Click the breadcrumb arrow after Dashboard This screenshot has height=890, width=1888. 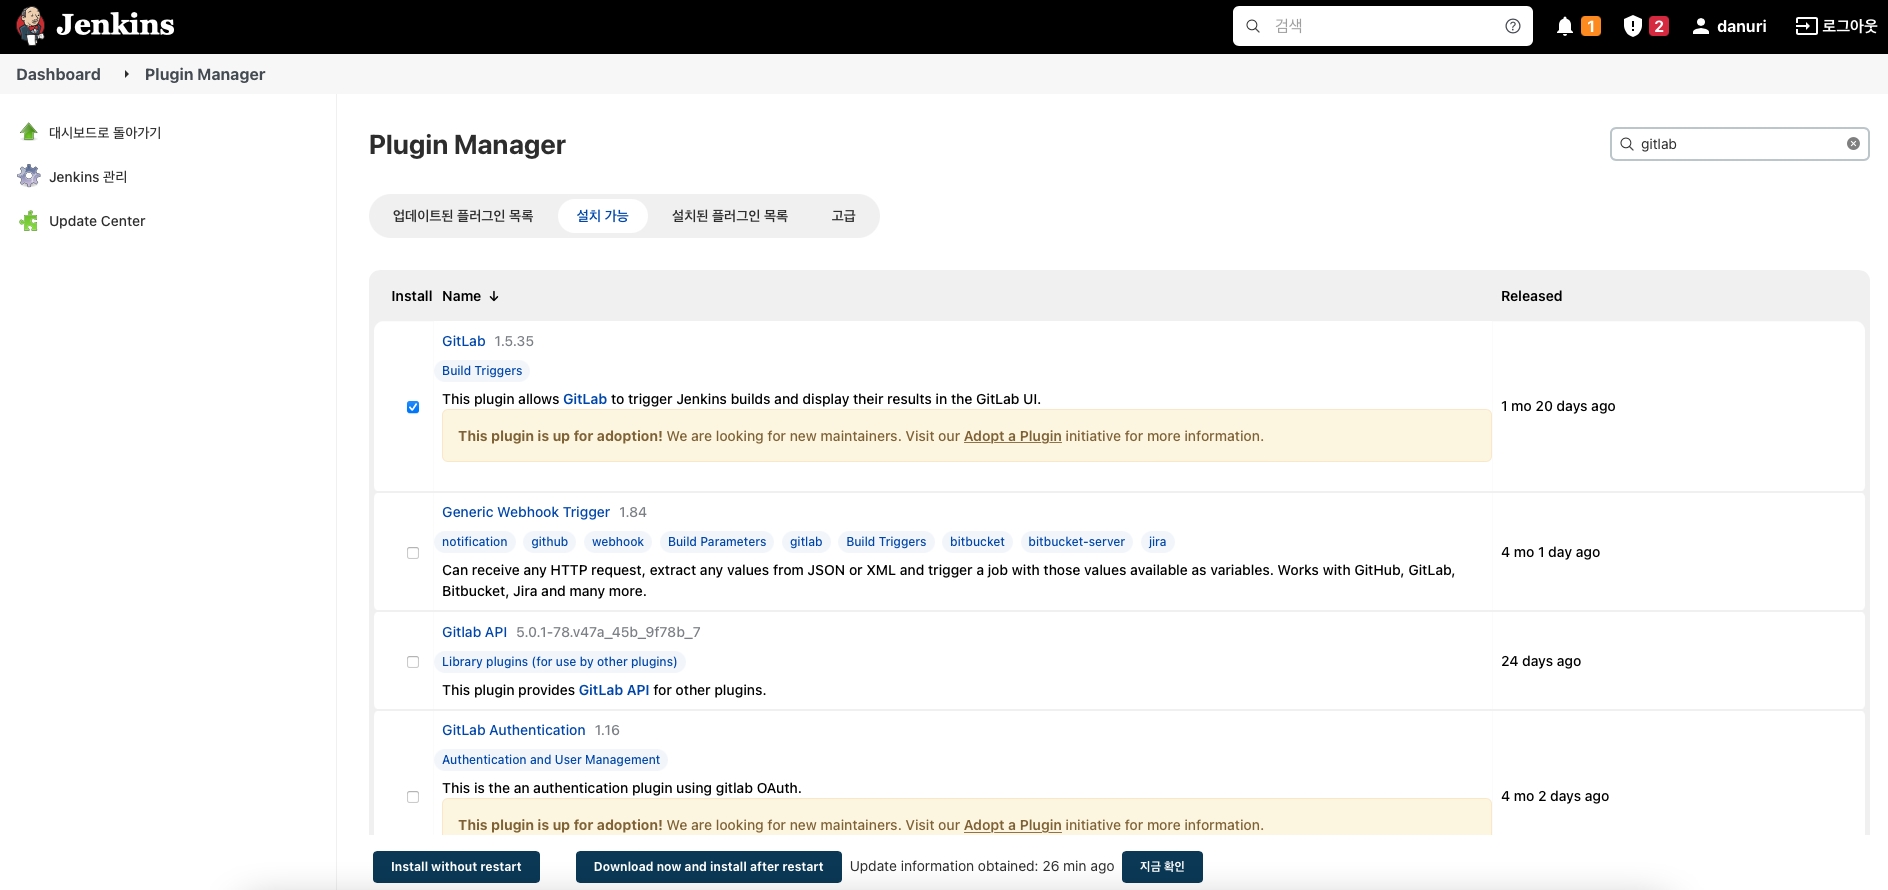(x=126, y=74)
